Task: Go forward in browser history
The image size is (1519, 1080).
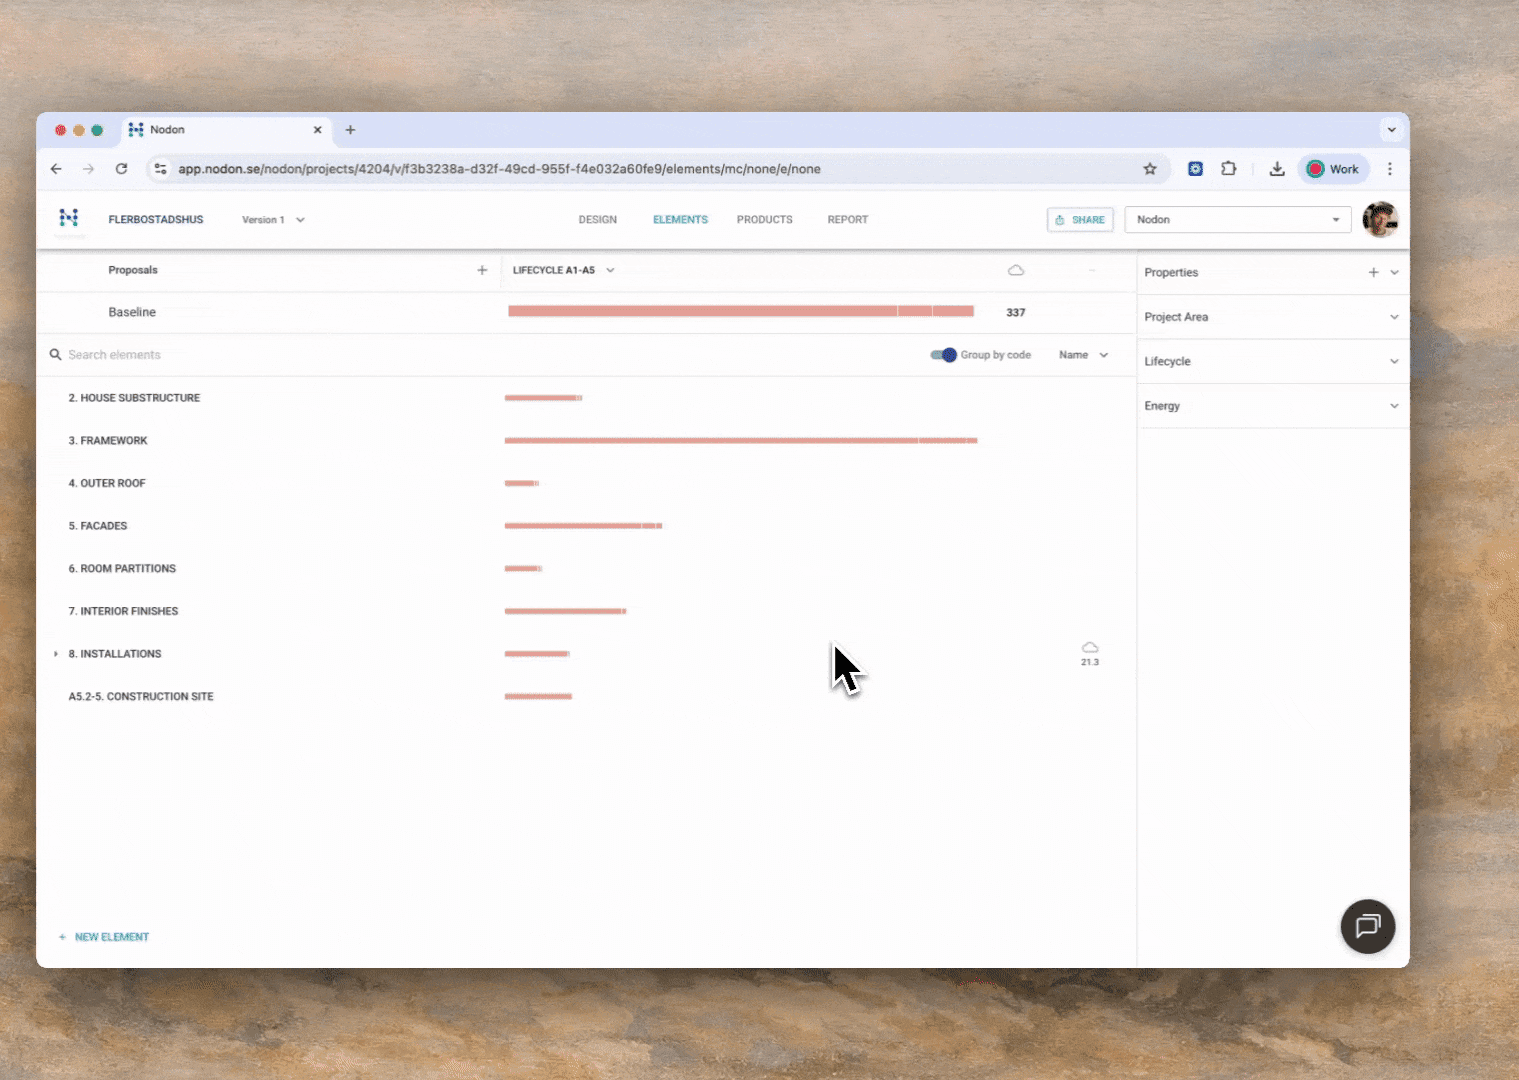Action: (89, 169)
